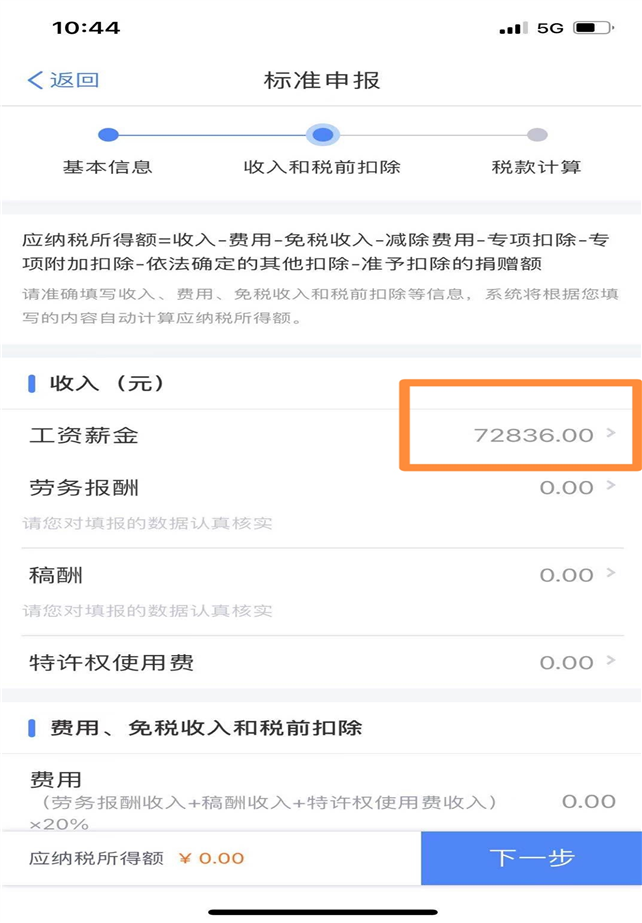The image size is (642, 923).
Task: Click the 特许权使用费 0.00 amount
Action: tap(566, 662)
